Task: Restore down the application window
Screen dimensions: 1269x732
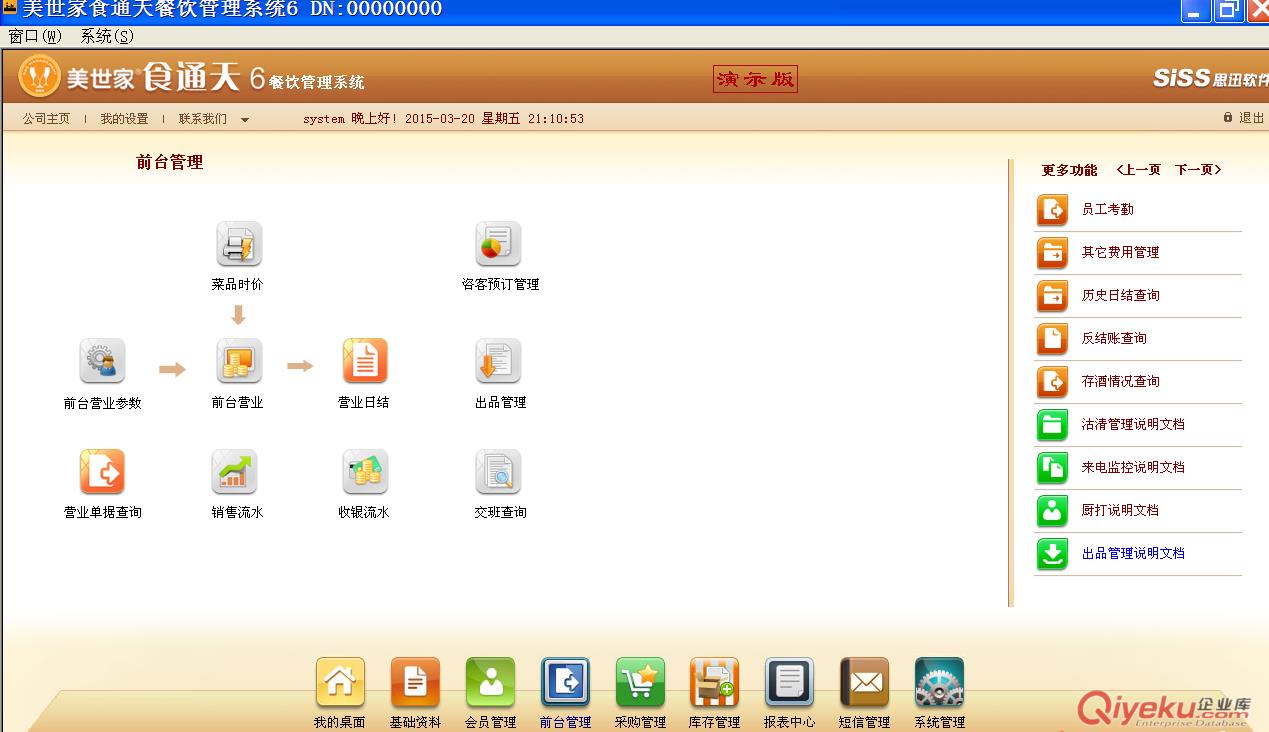Action: [x=1228, y=11]
